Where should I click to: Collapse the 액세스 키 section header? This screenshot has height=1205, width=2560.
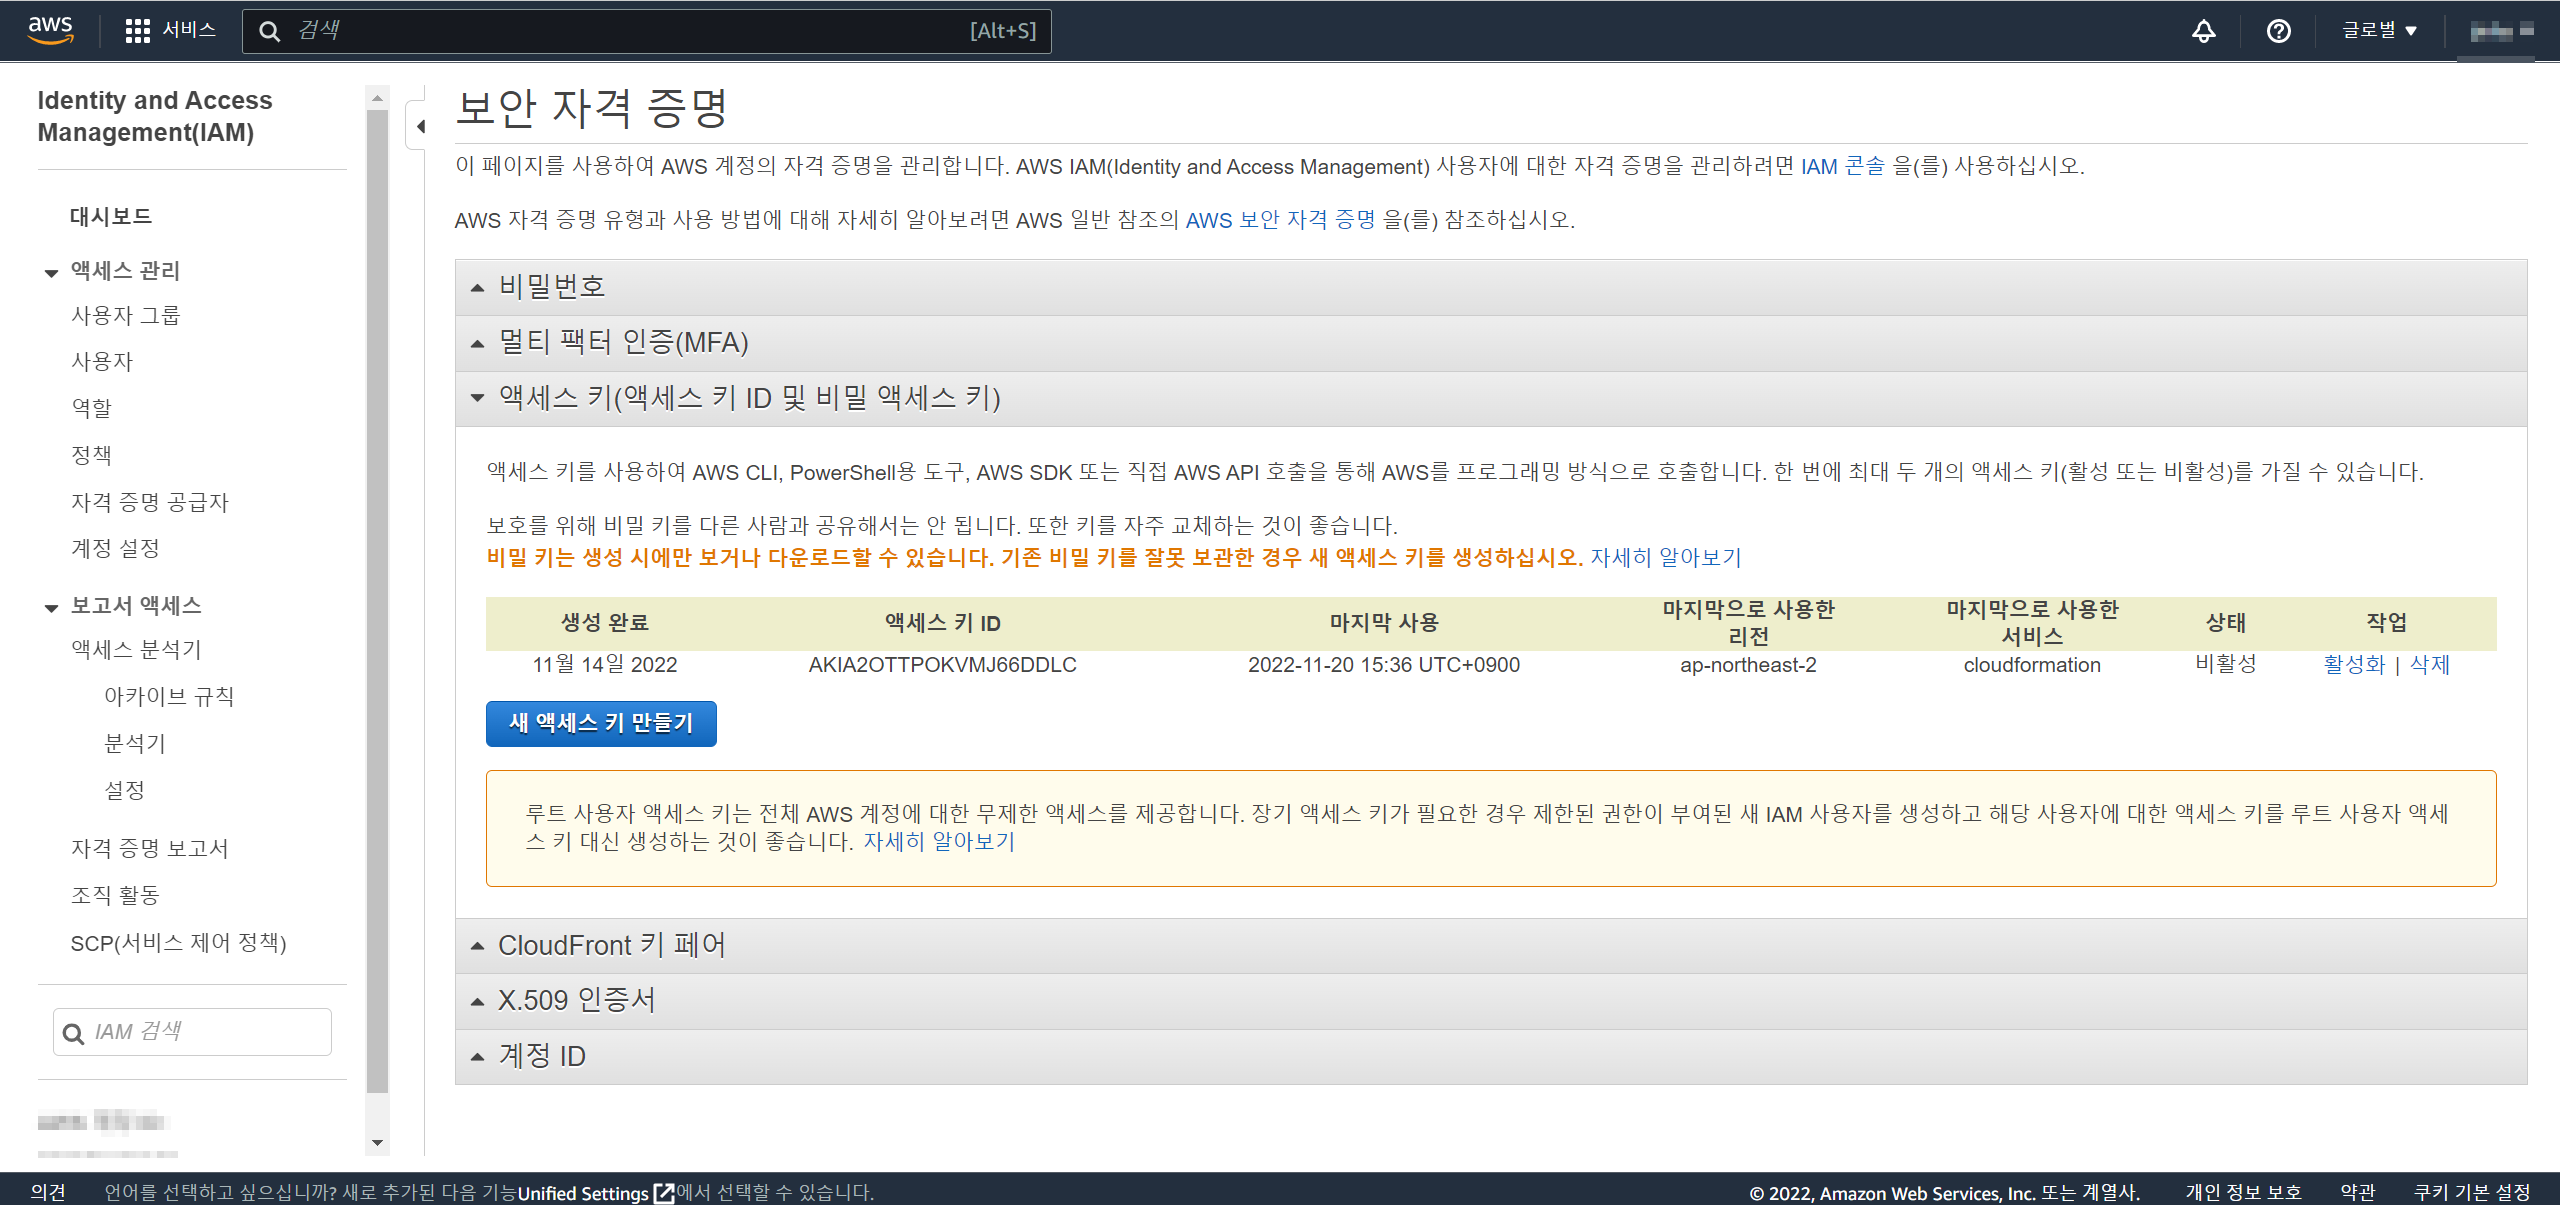pos(748,398)
